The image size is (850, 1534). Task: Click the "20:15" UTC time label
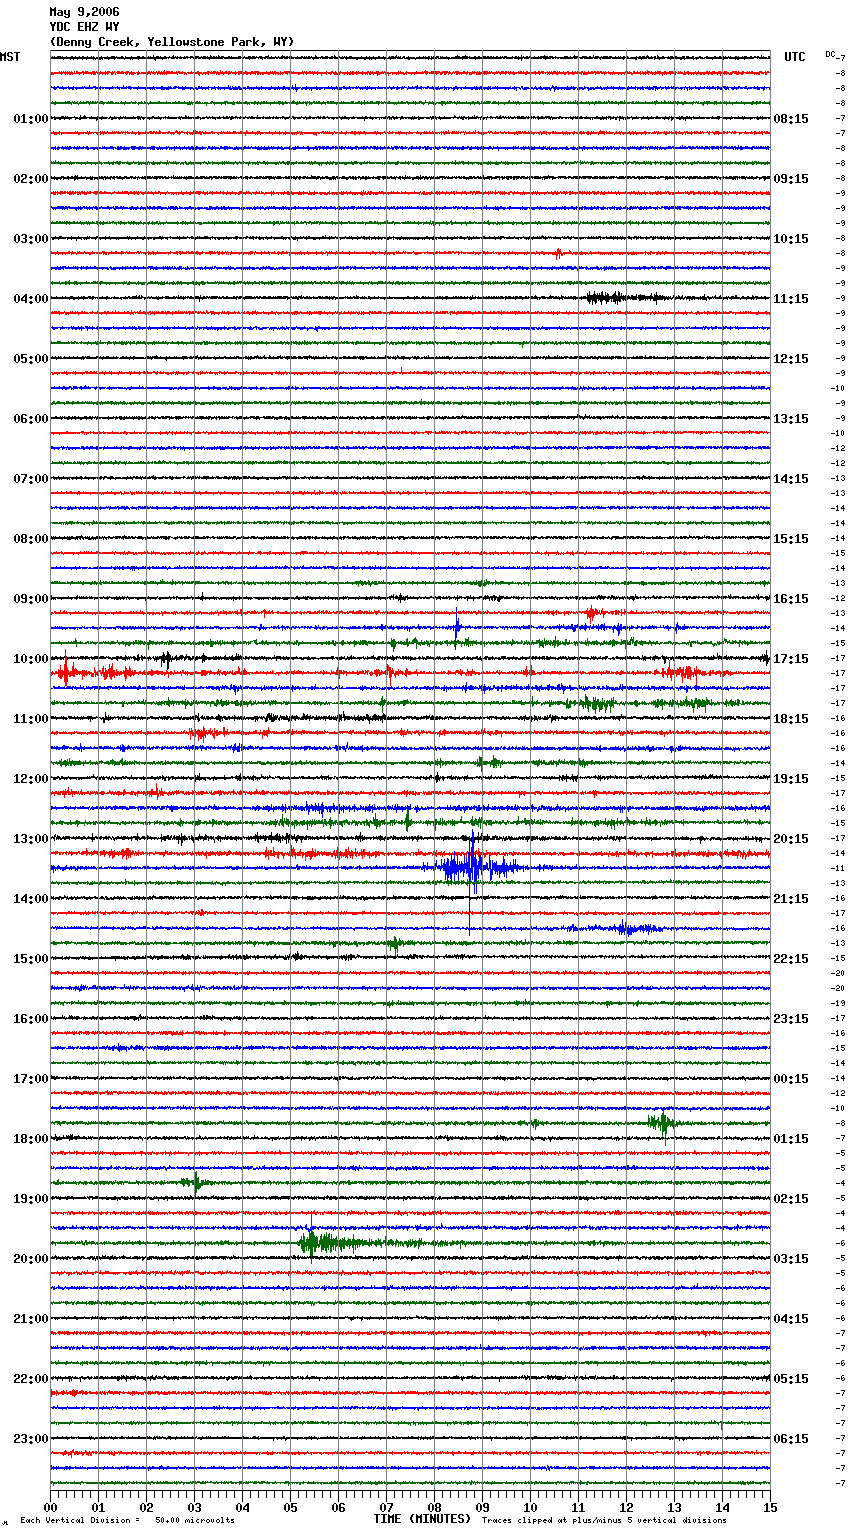[791, 839]
